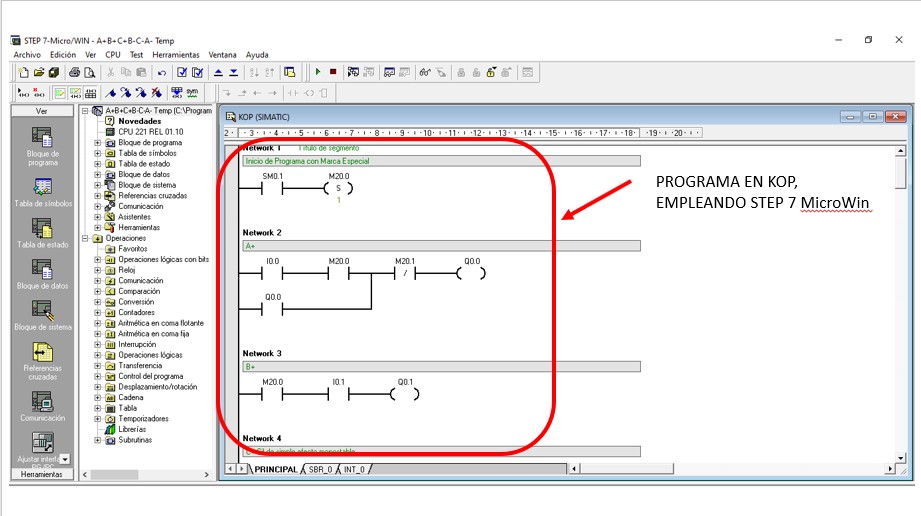Click the Herramientas button below the navigation bar
921x516 pixels.
pyautogui.click(x=42, y=474)
